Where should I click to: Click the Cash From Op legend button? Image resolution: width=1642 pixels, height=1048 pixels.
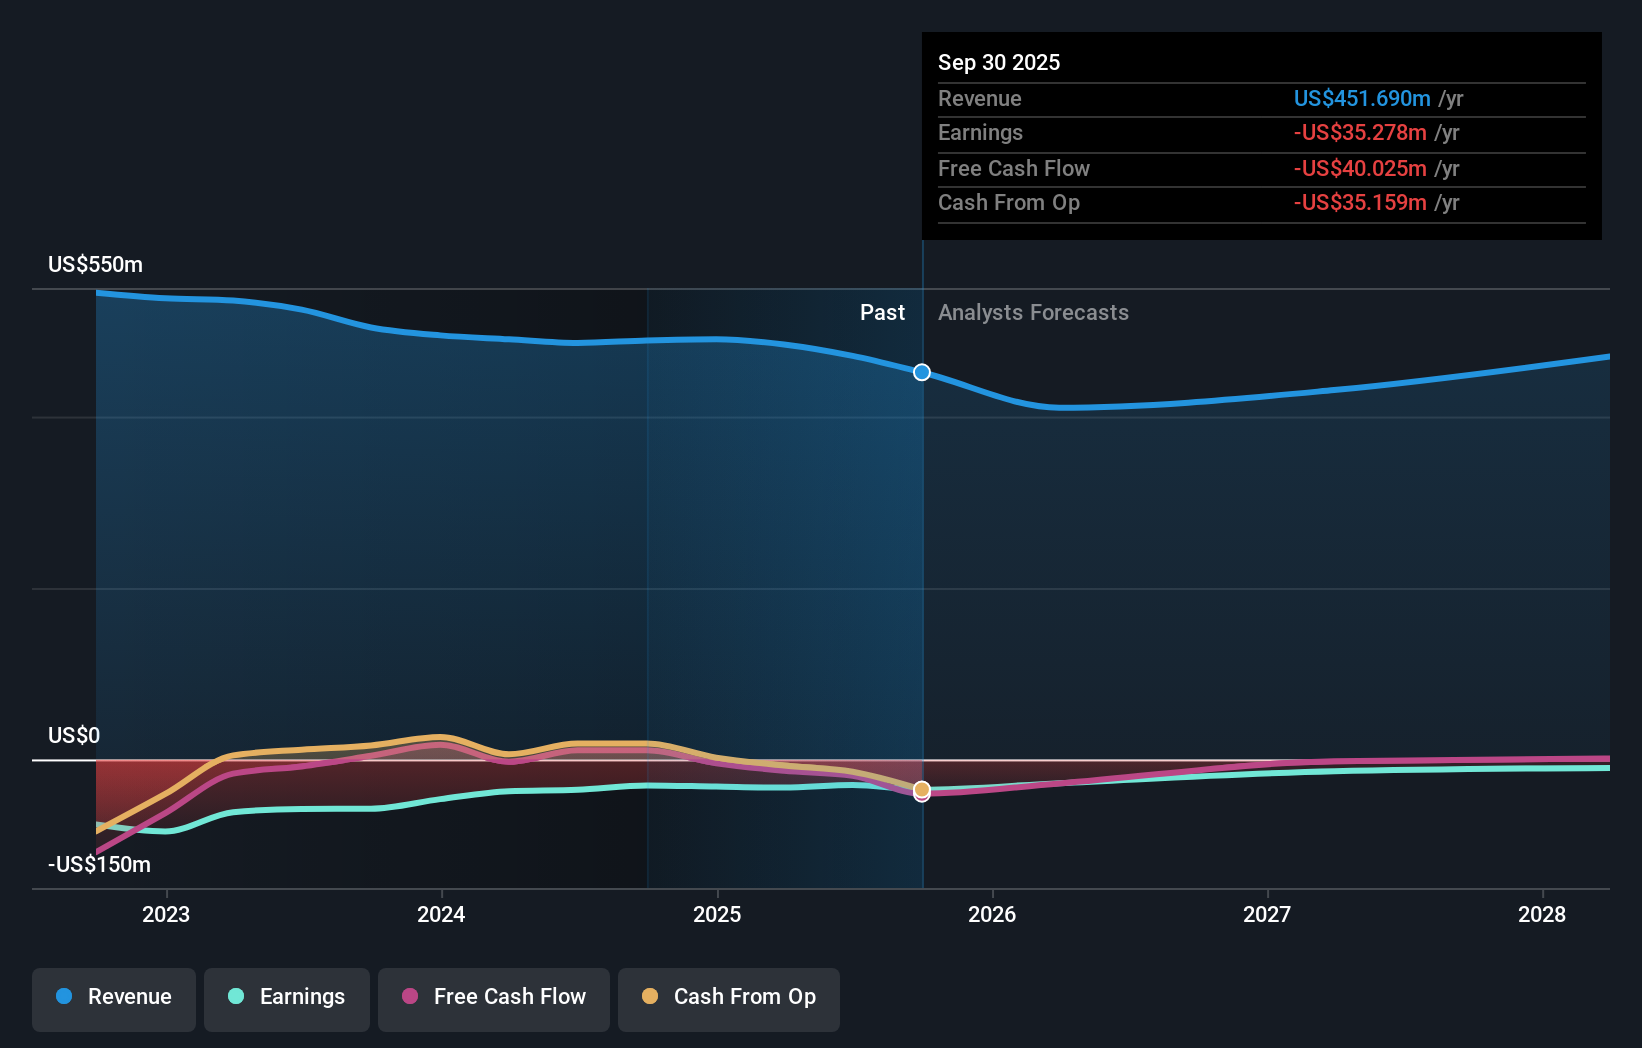[728, 997]
